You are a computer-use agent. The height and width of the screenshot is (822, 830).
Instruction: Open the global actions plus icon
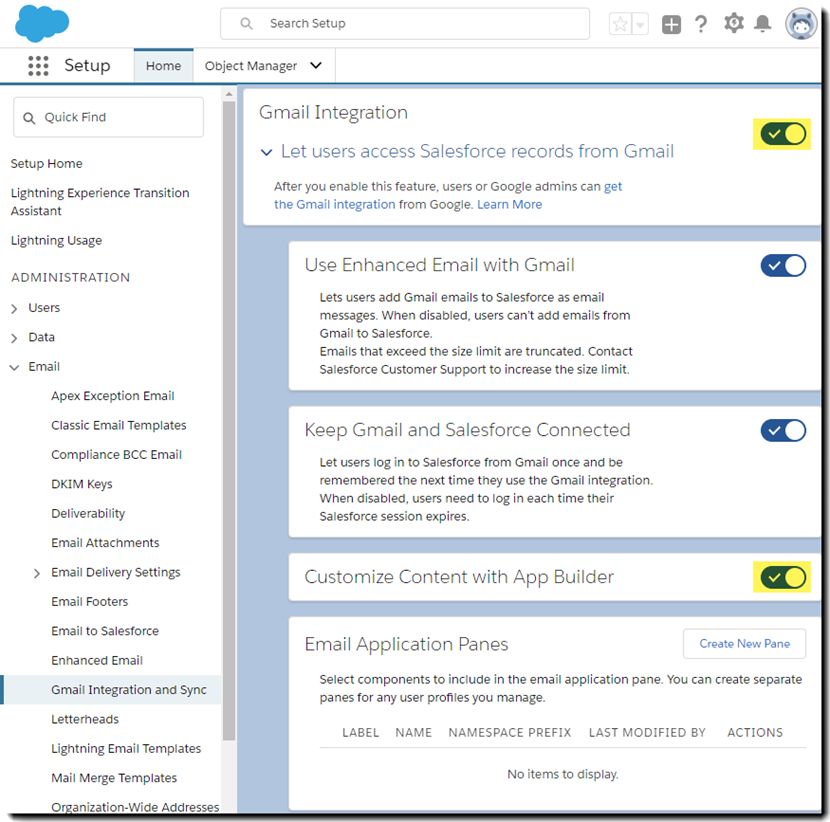pyautogui.click(x=671, y=24)
